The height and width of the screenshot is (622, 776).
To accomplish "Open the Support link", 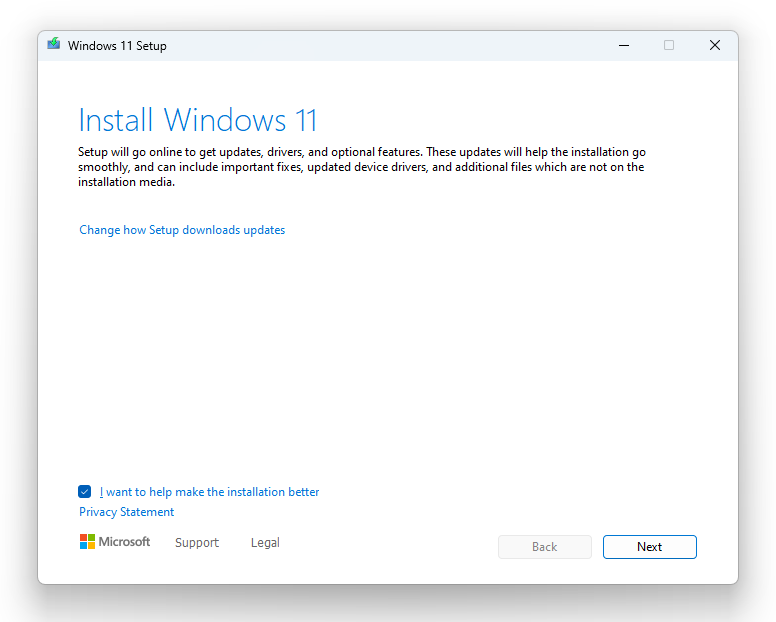I will (x=197, y=543).
